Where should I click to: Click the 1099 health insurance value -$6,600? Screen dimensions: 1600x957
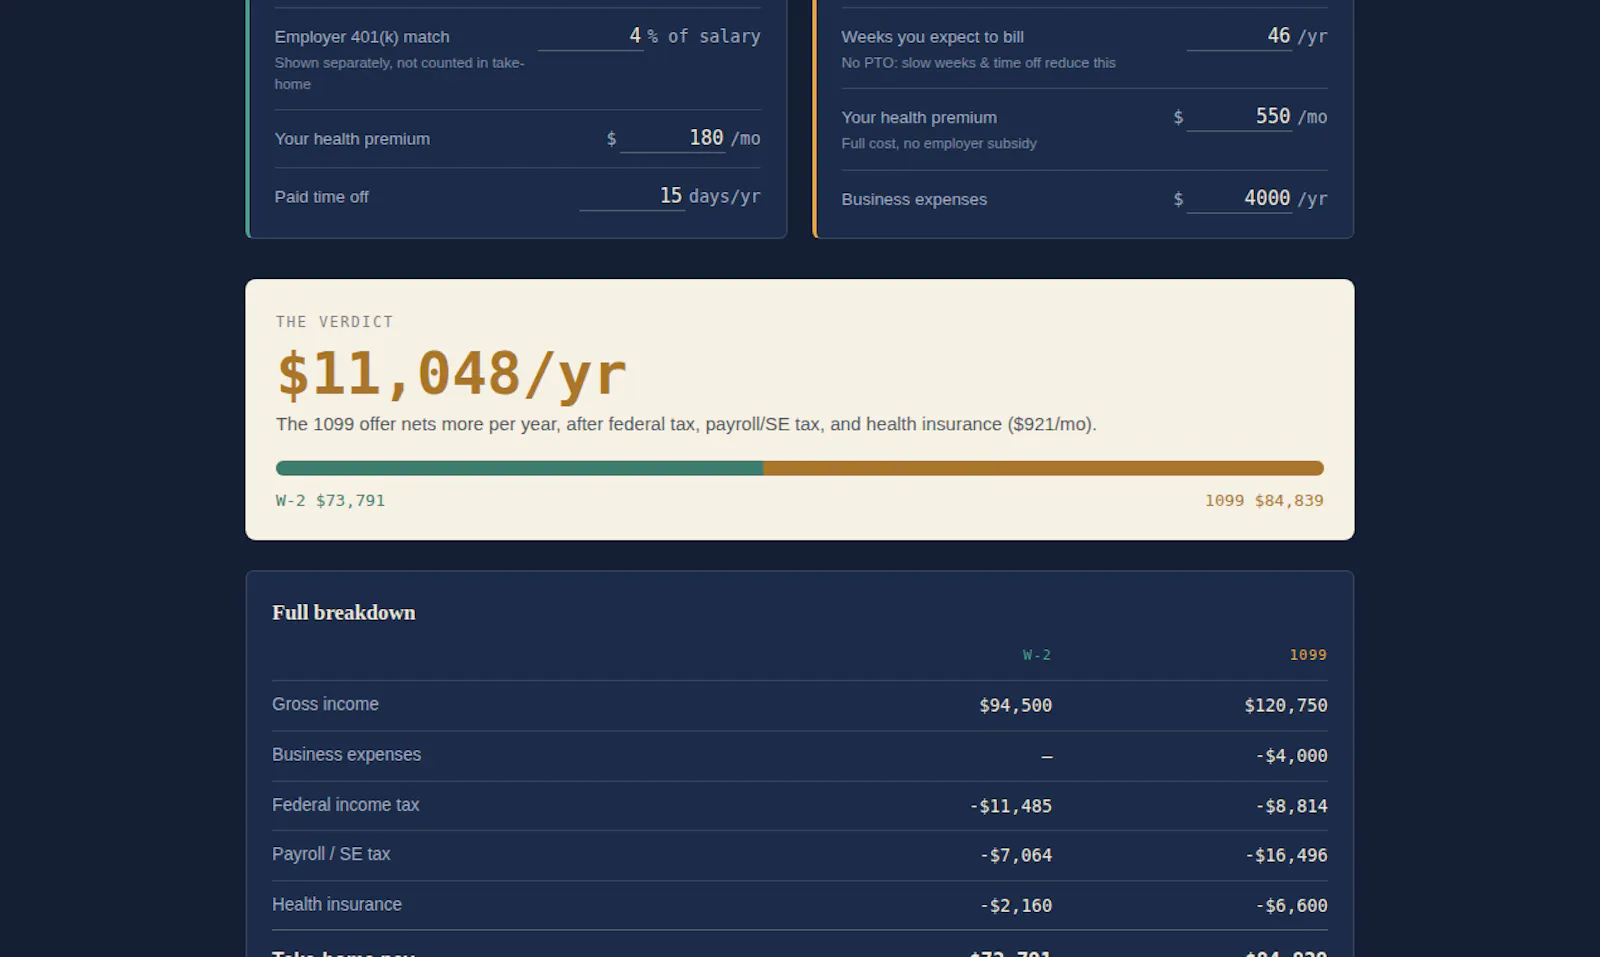(x=1291, y=906)
